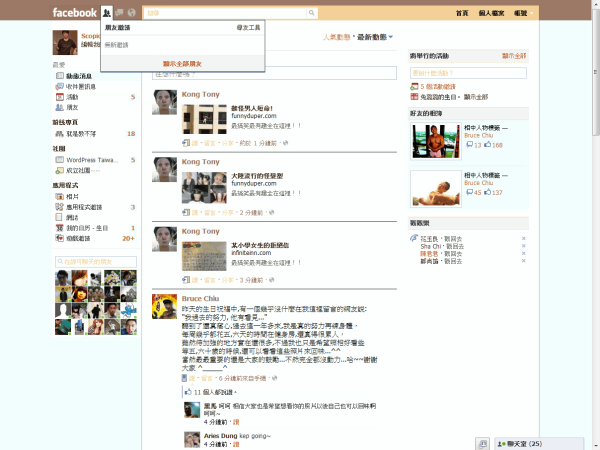Image resolution: width=600 pixels, height=450 pixels.
Task: Open the hairstyle post thumbnail image
Action: coord(204,188)
